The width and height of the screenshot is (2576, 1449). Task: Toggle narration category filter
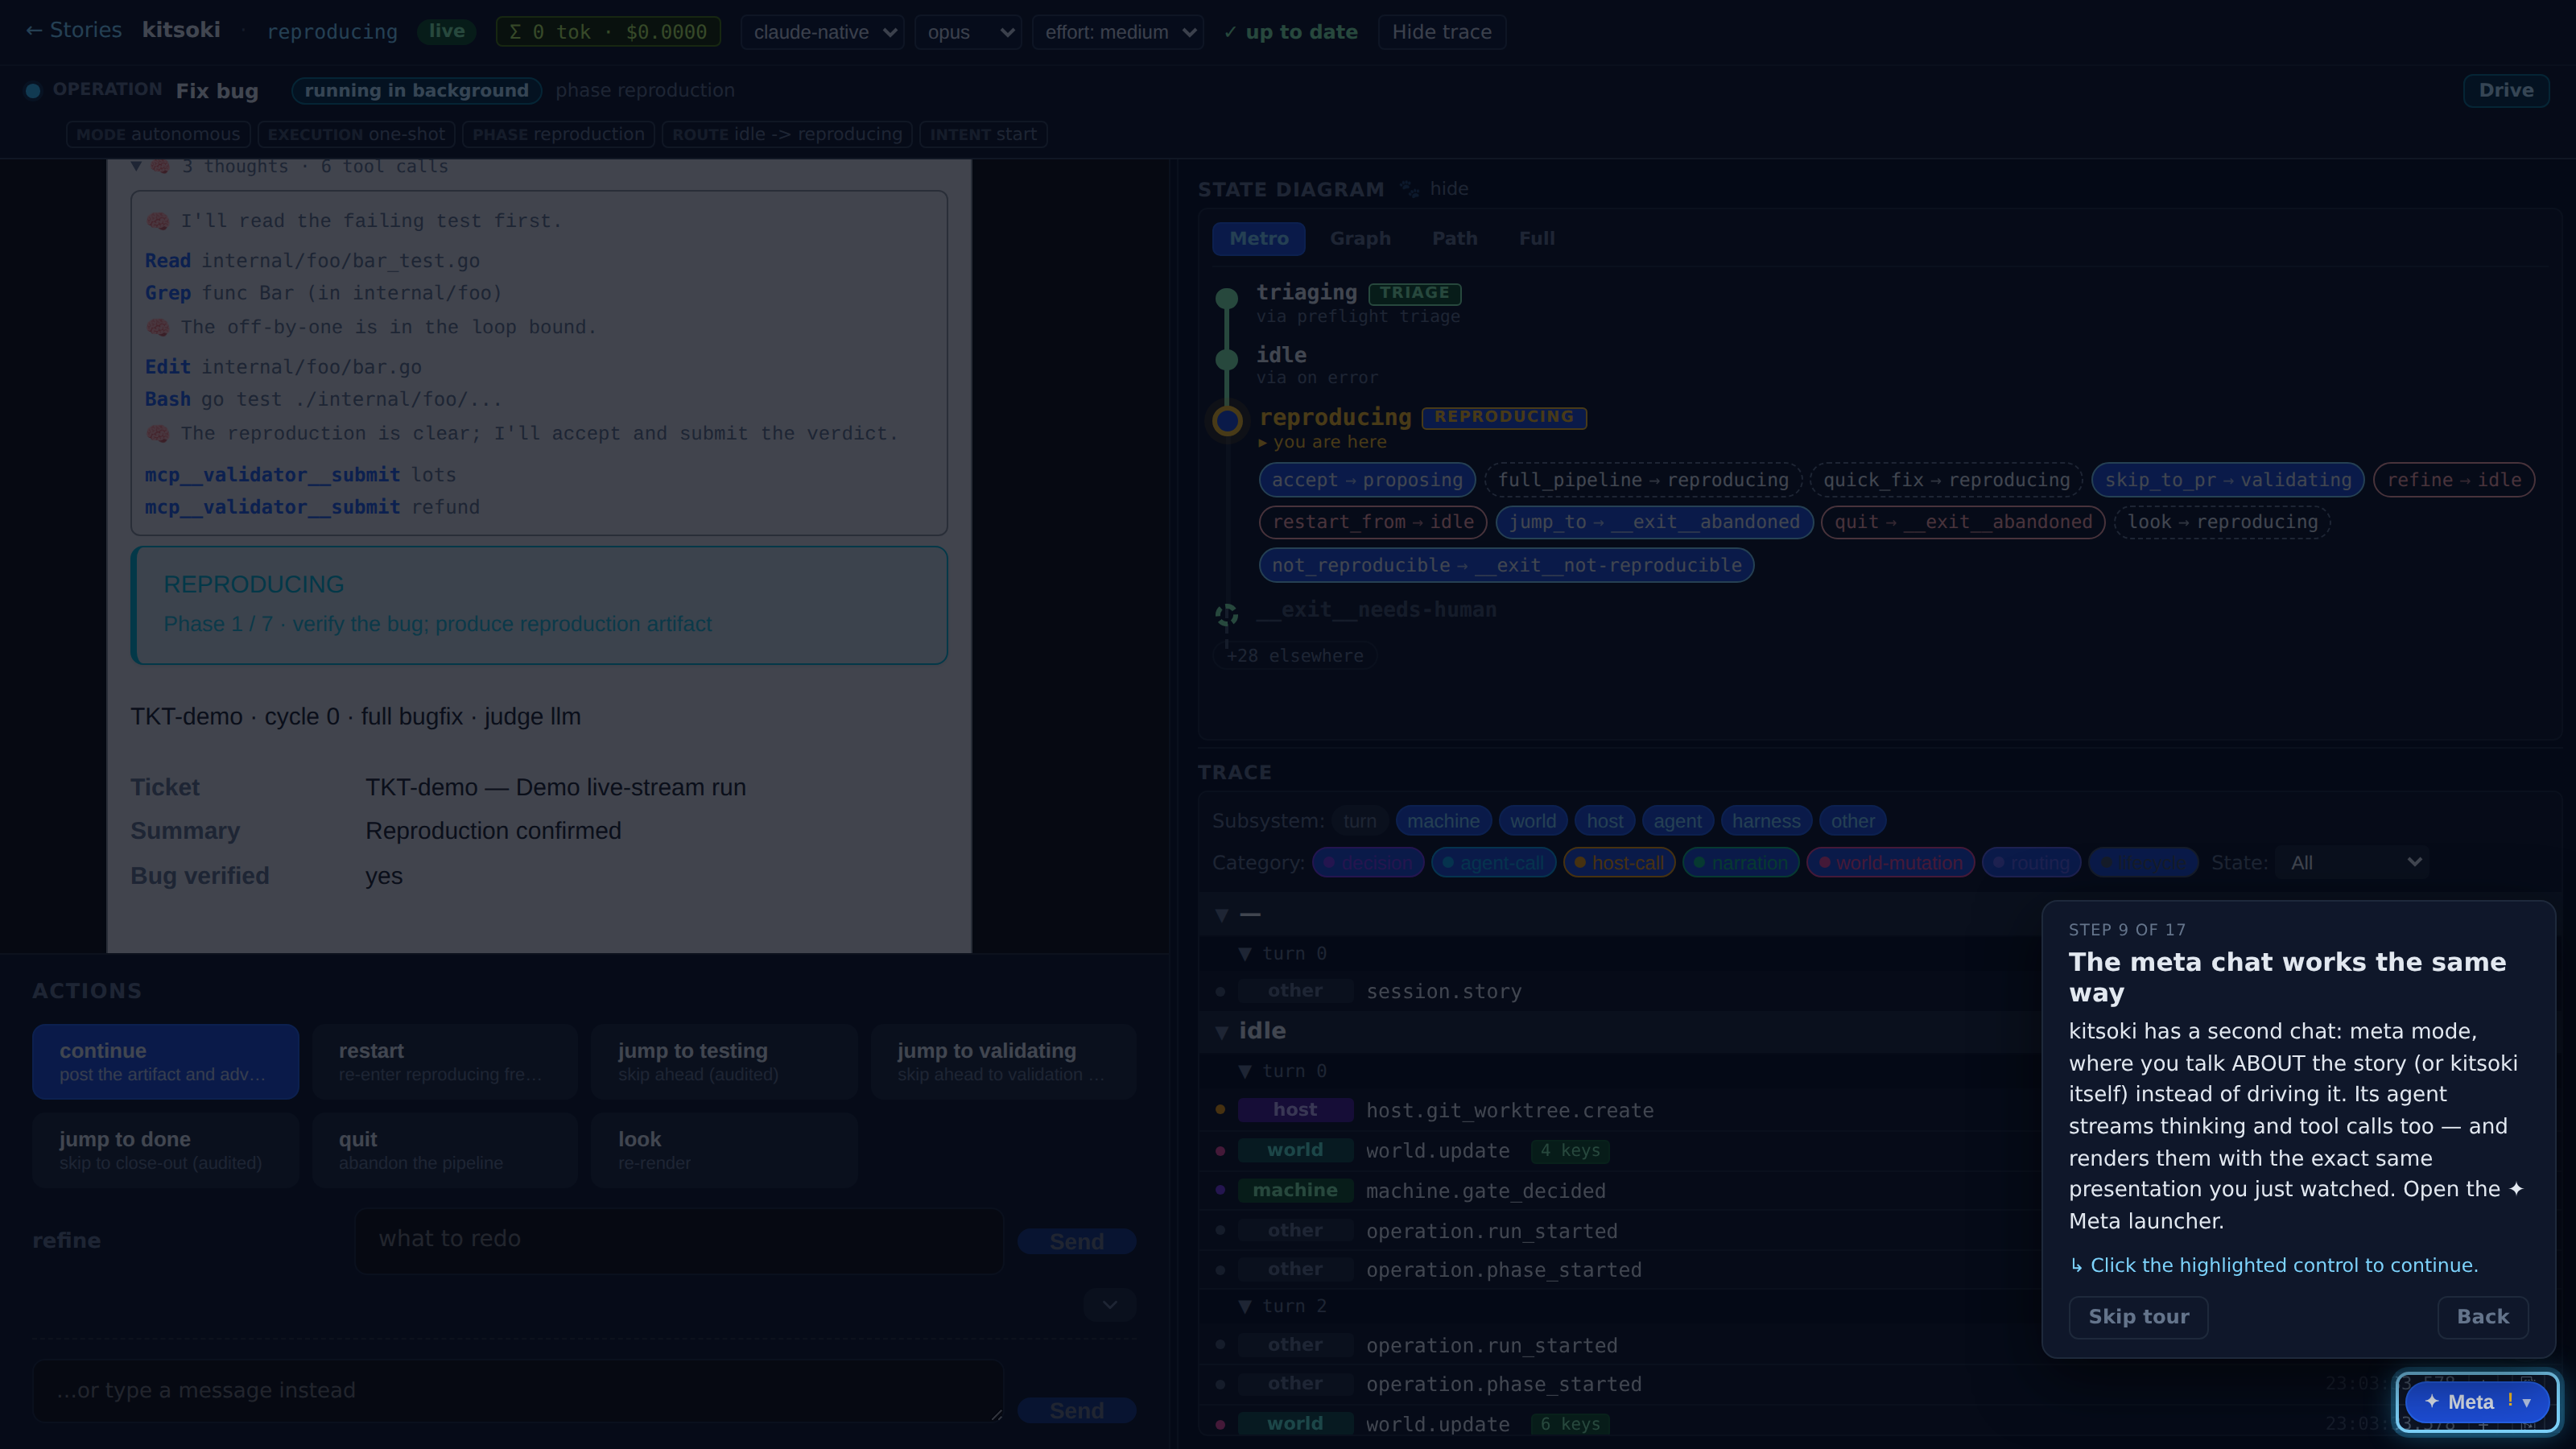click(1741, 862)
